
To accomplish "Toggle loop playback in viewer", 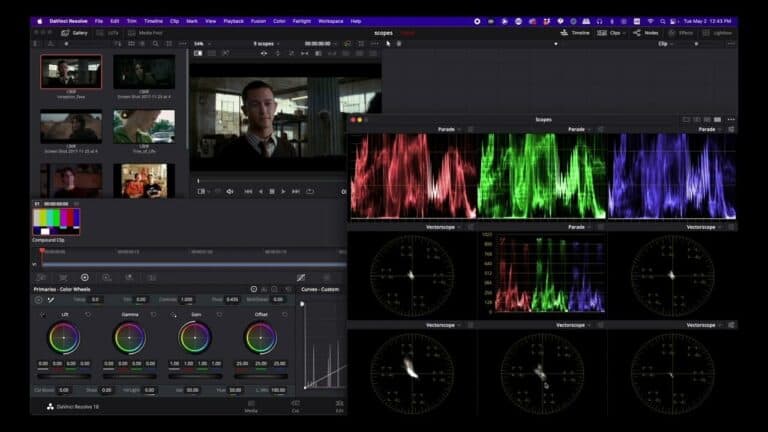I will tap(310, 191).
